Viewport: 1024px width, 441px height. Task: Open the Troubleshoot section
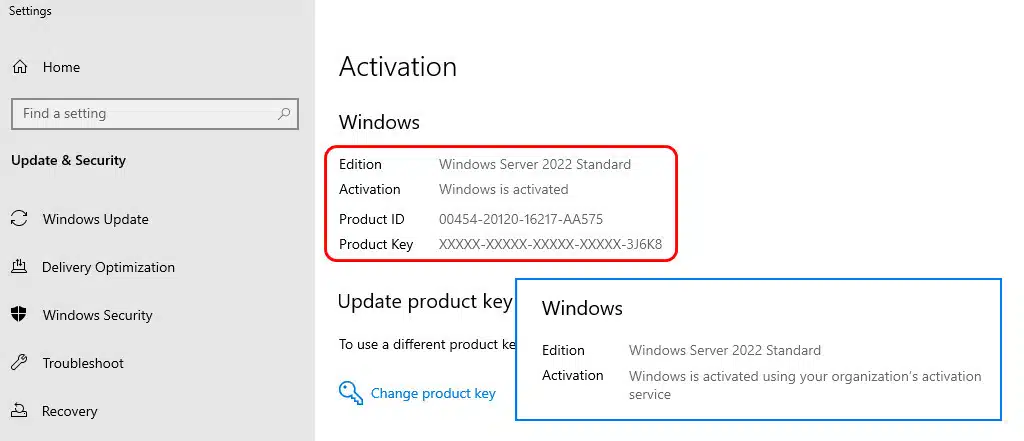83,364
